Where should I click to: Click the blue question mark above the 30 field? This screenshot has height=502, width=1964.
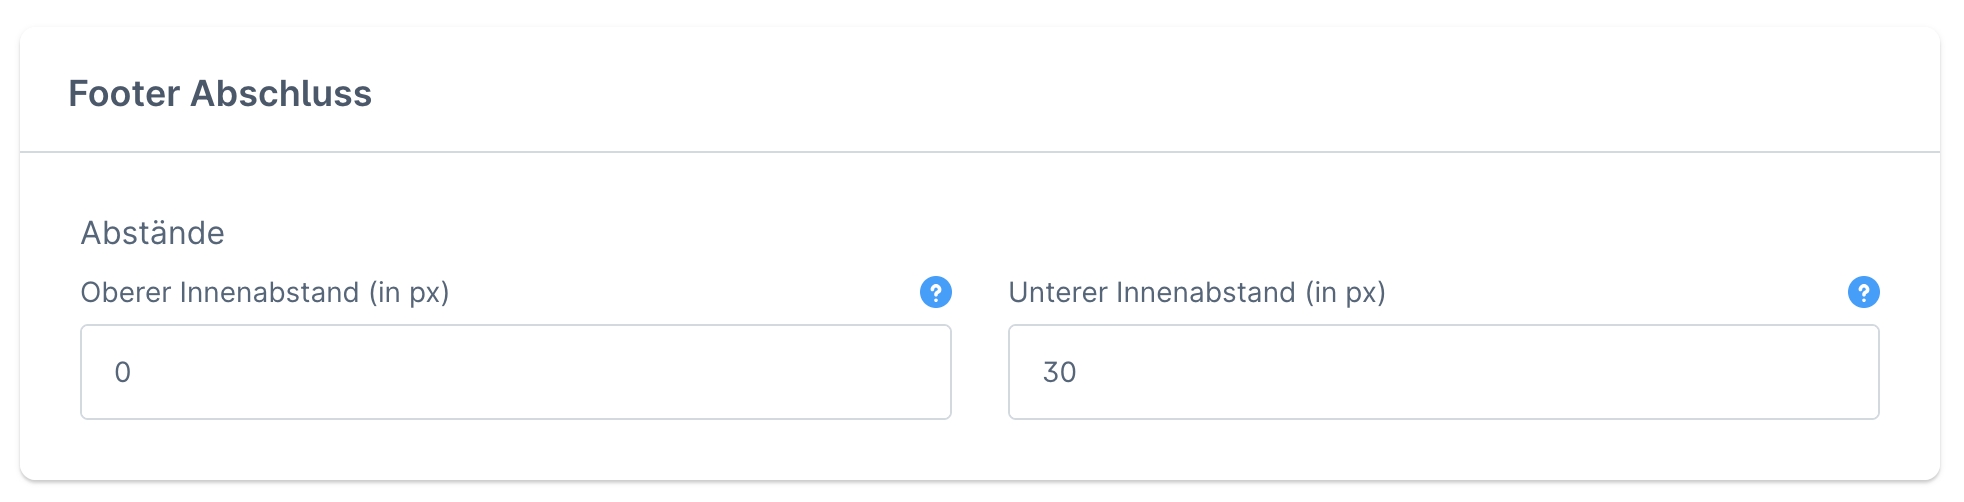click(x=1863, y=293)
